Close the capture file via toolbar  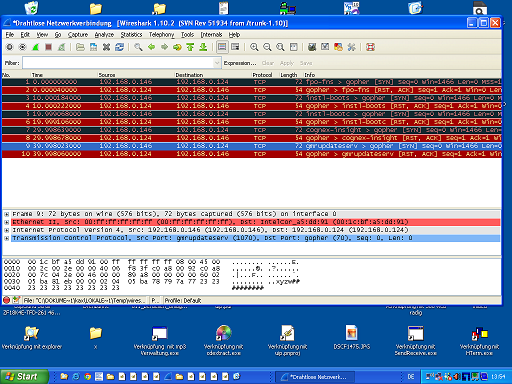[106, 47]
